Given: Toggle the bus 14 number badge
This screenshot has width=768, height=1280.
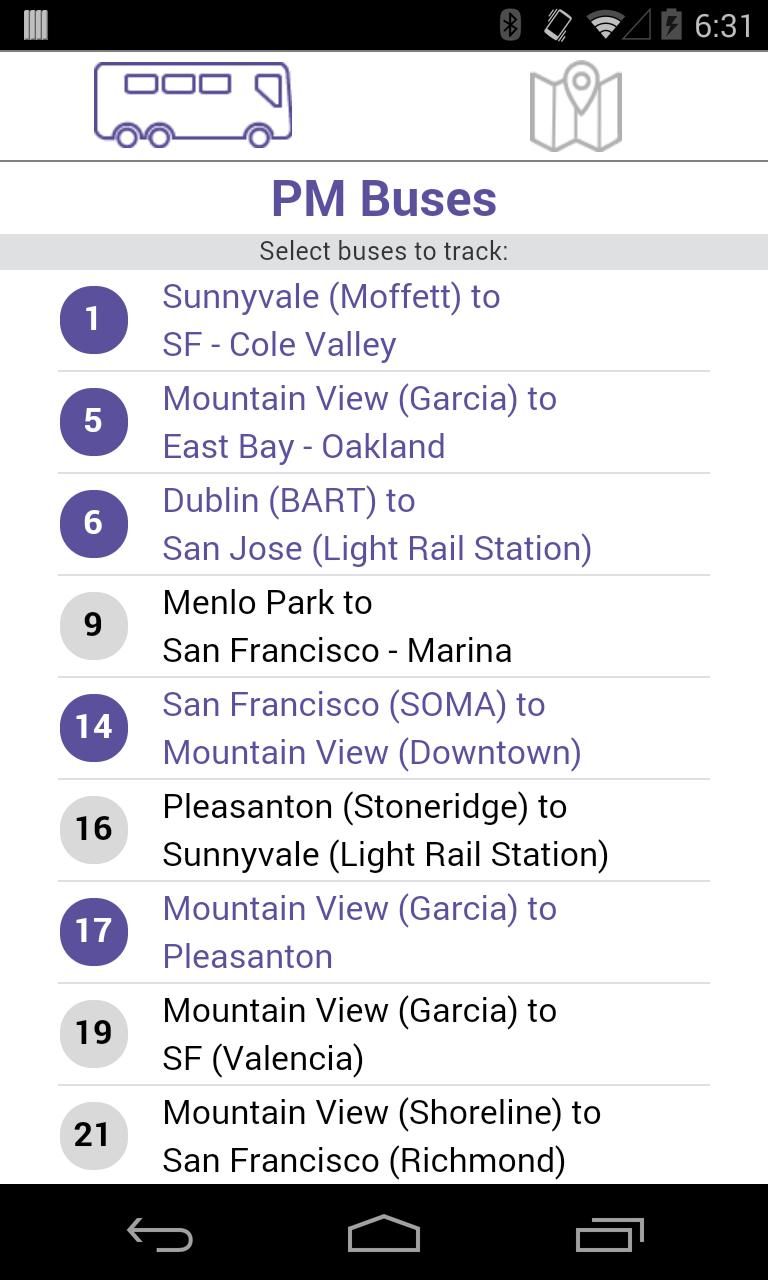Looking at the screenshot, I should pos(94,728).
